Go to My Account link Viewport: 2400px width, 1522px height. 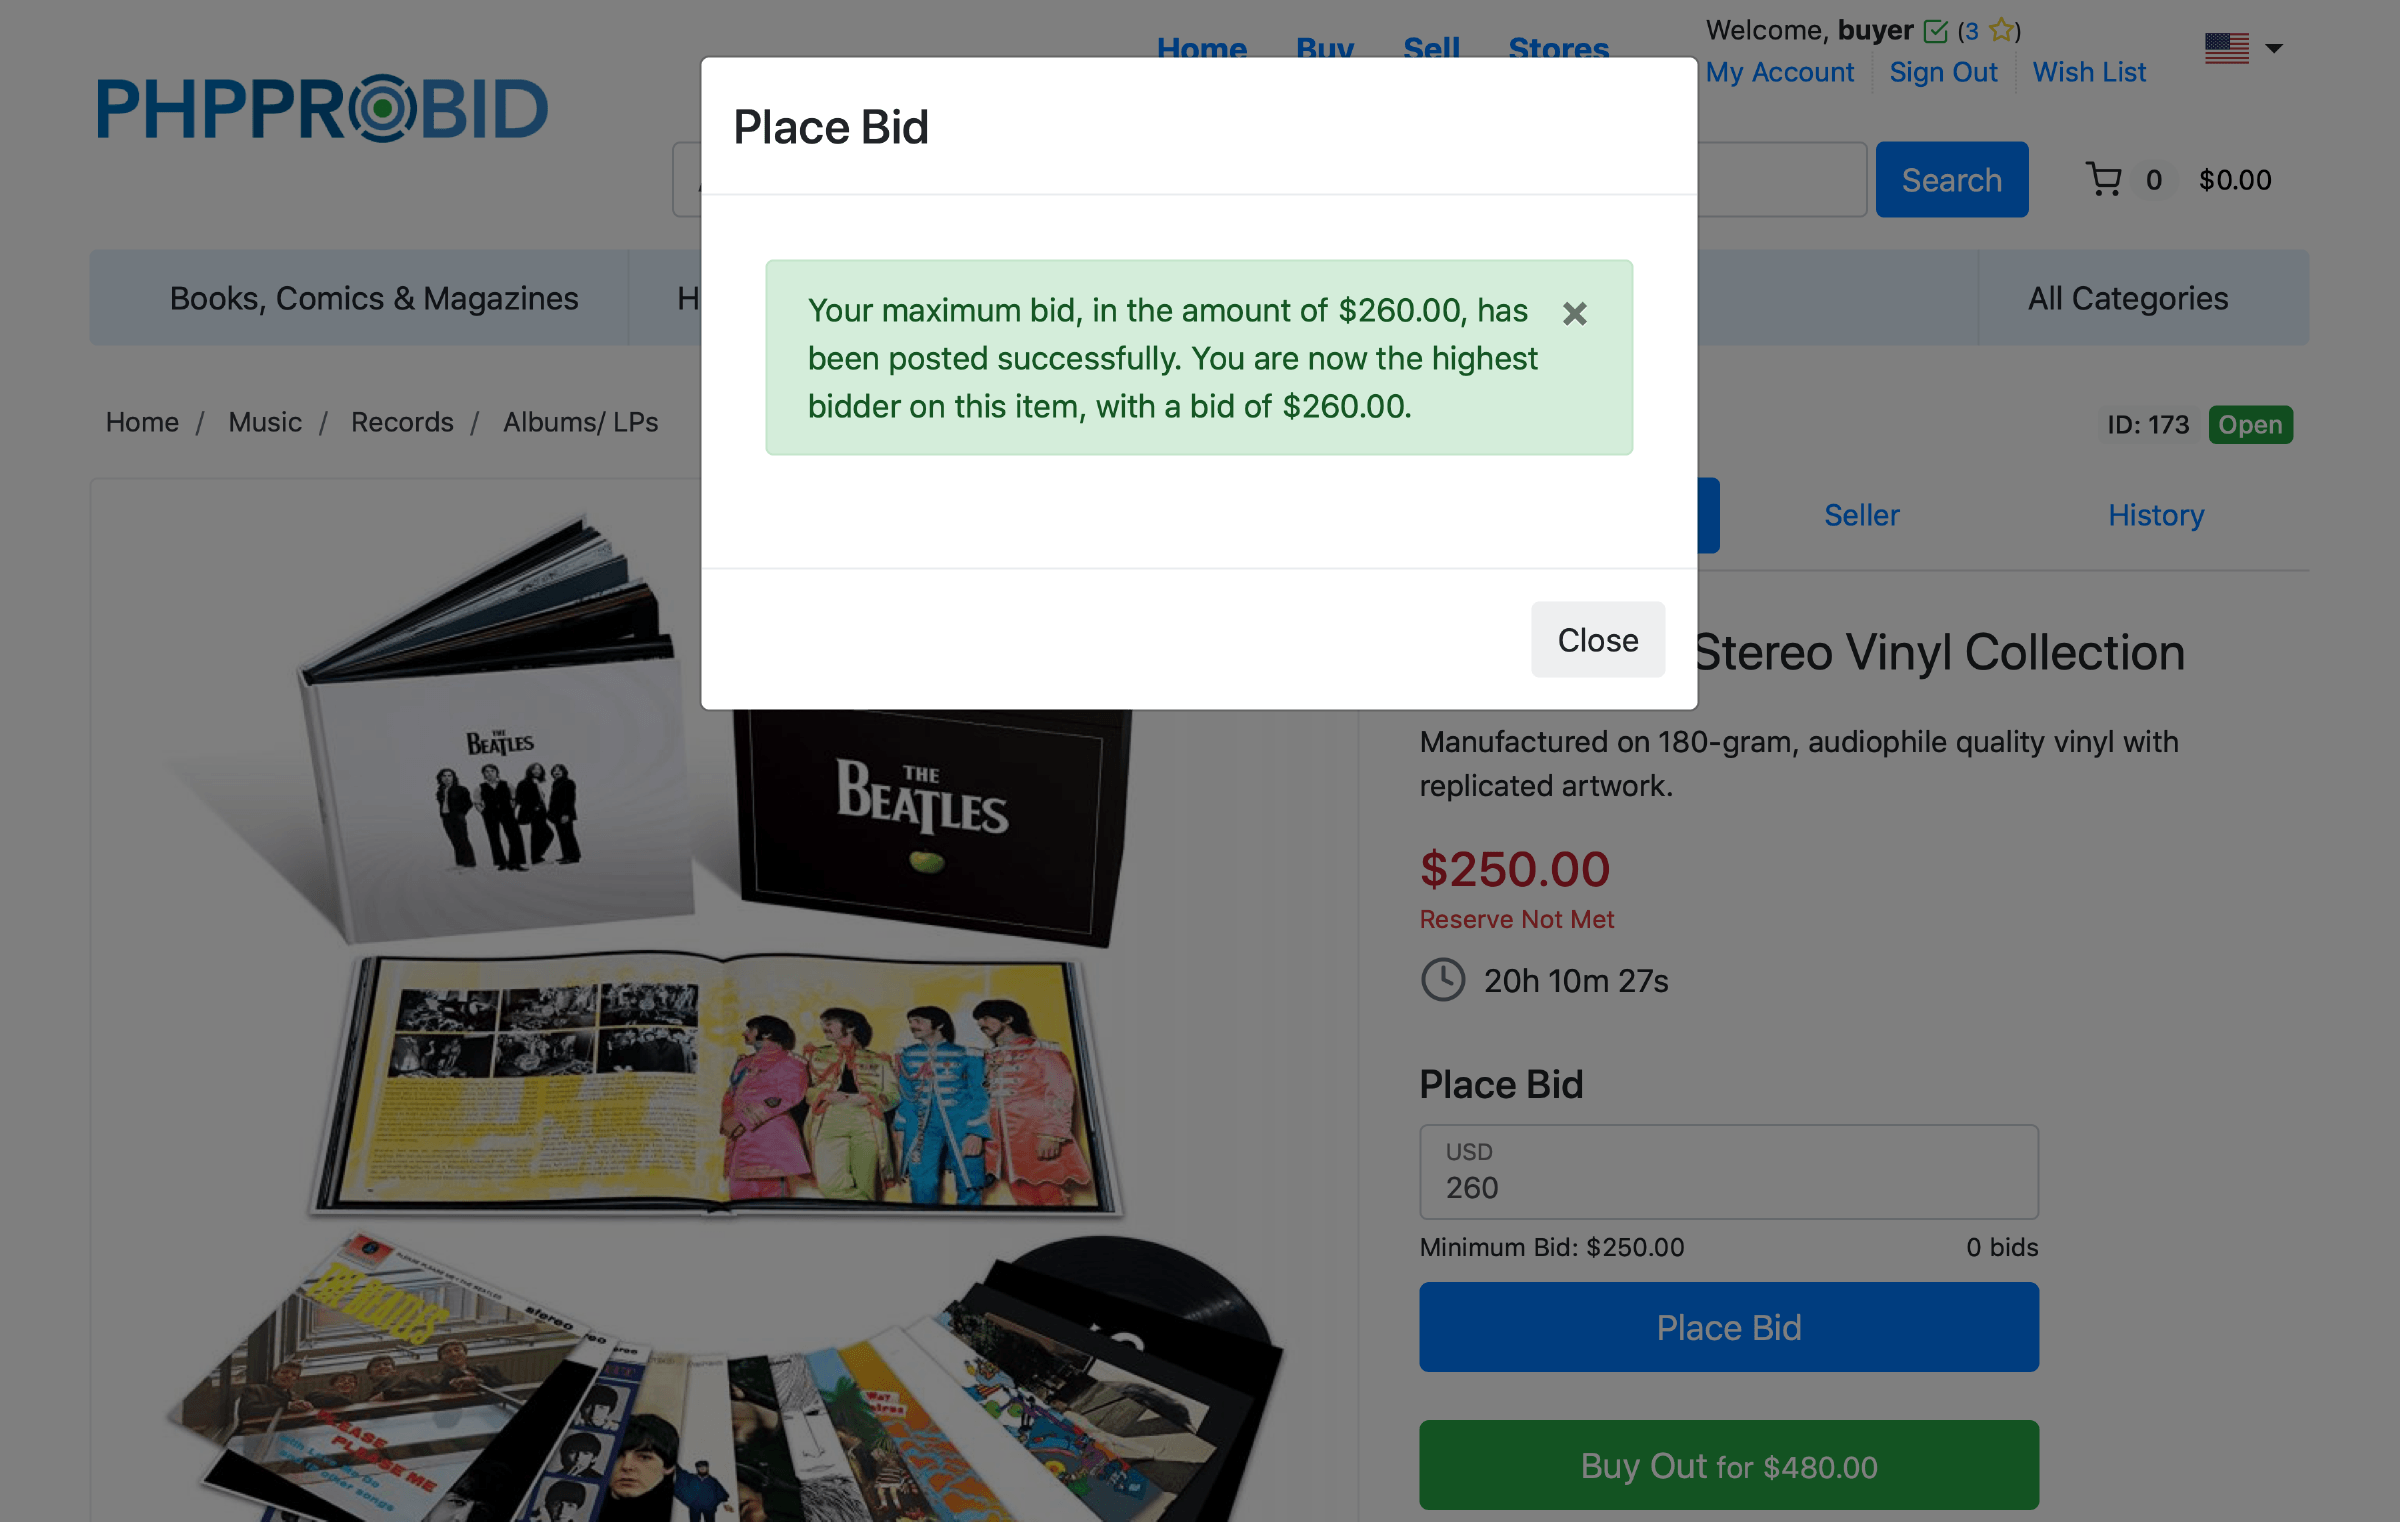1779,72
